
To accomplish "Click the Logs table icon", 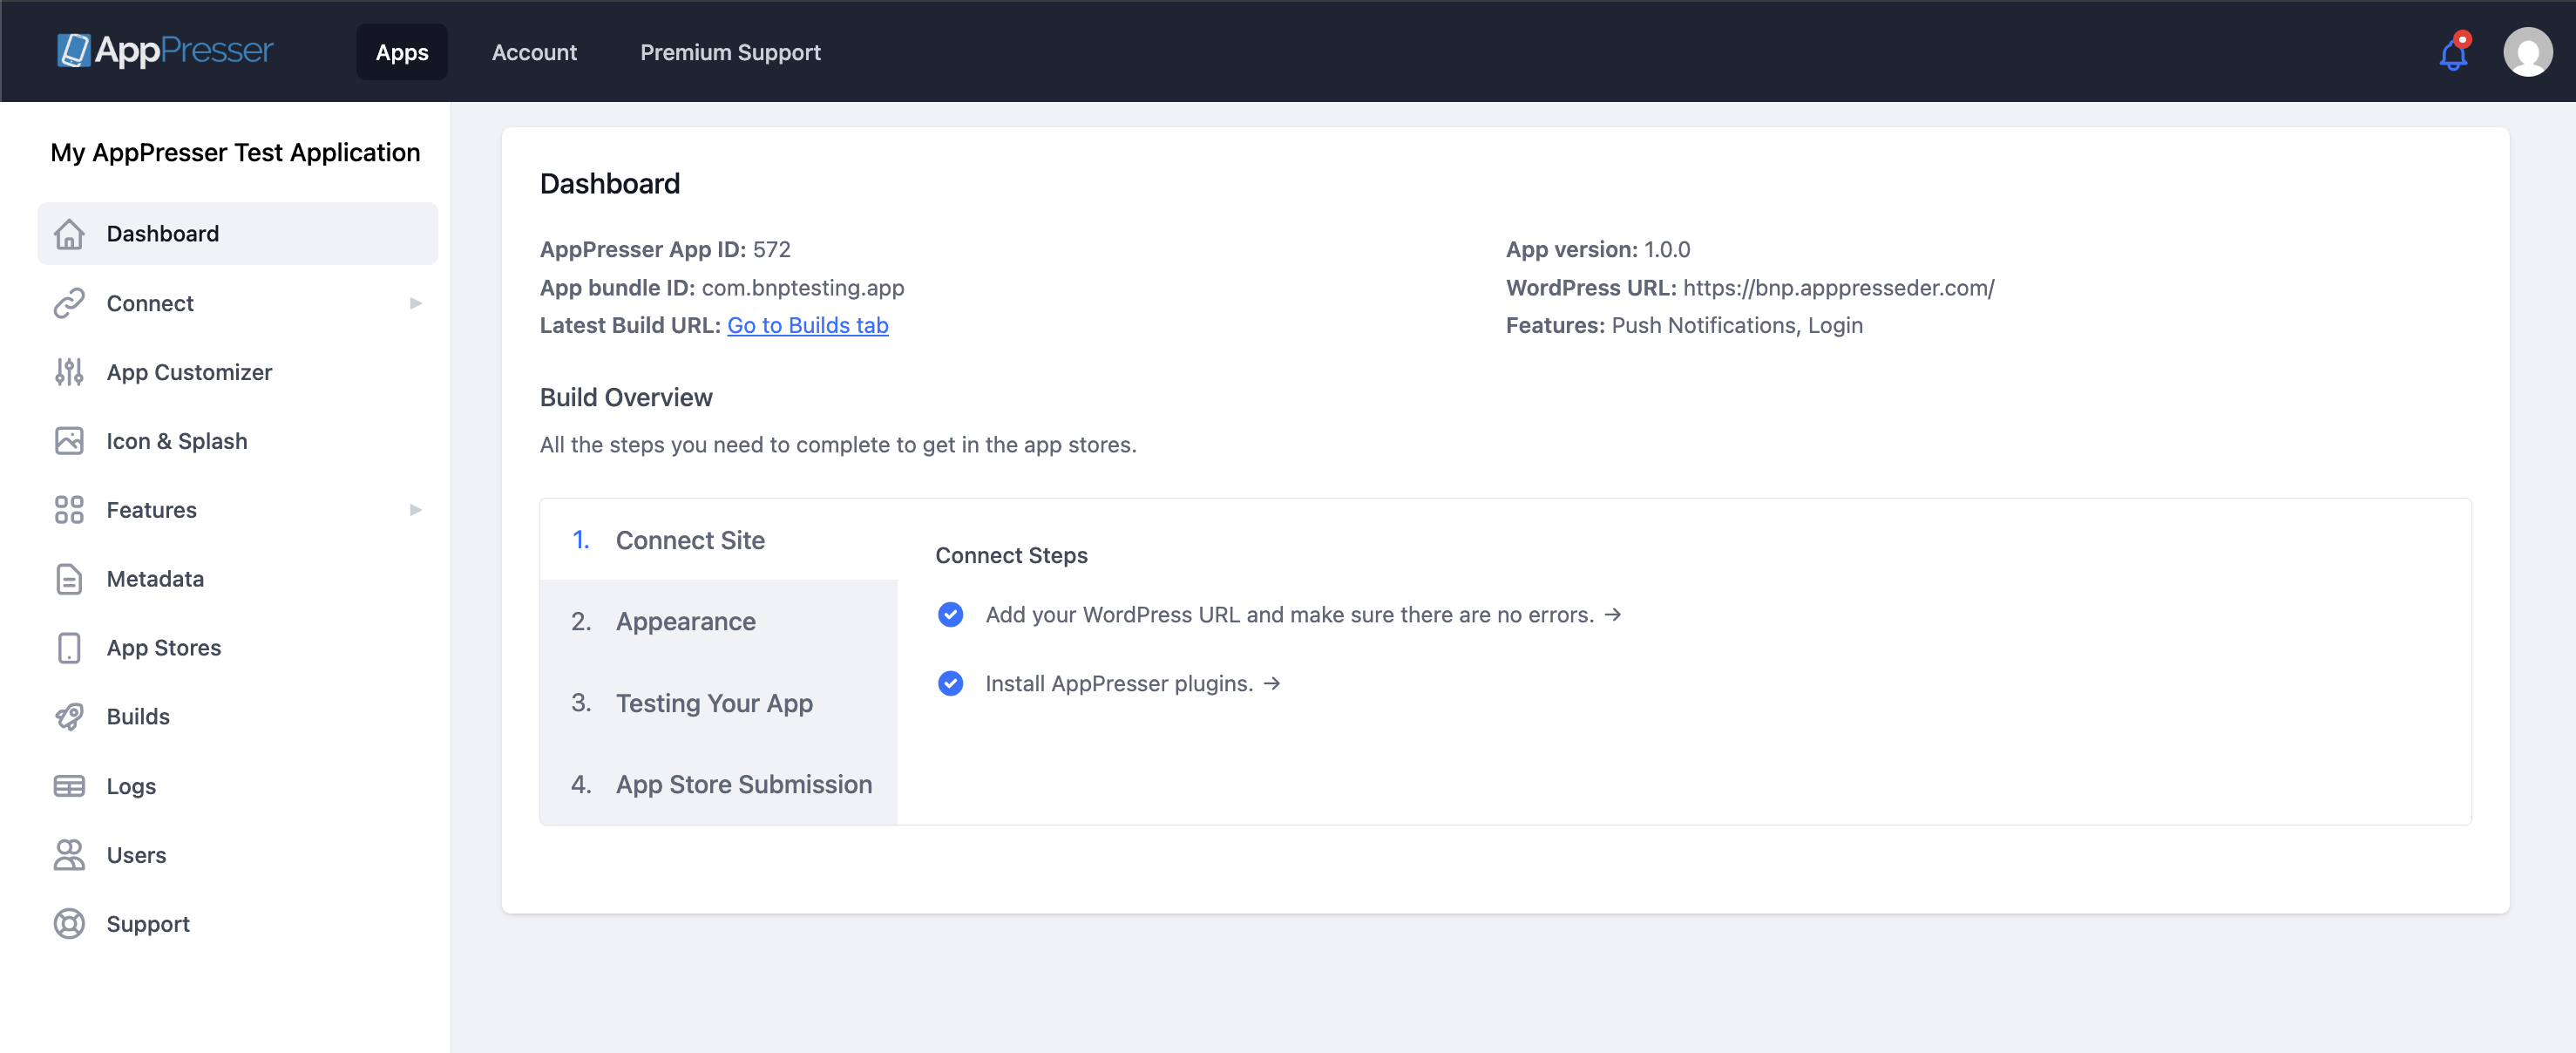I will (69, 786).
